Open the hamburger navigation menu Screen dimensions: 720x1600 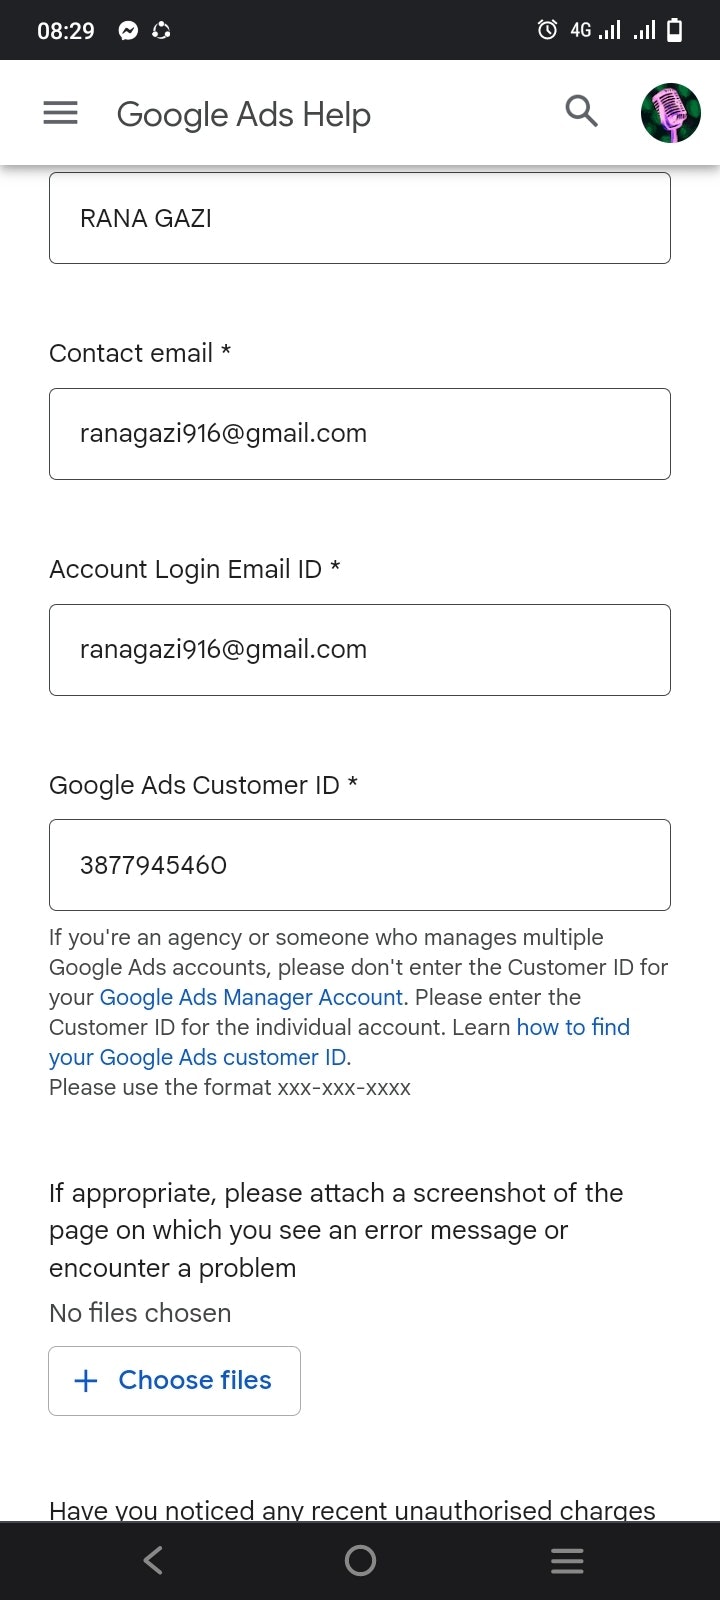coord(60,113)
